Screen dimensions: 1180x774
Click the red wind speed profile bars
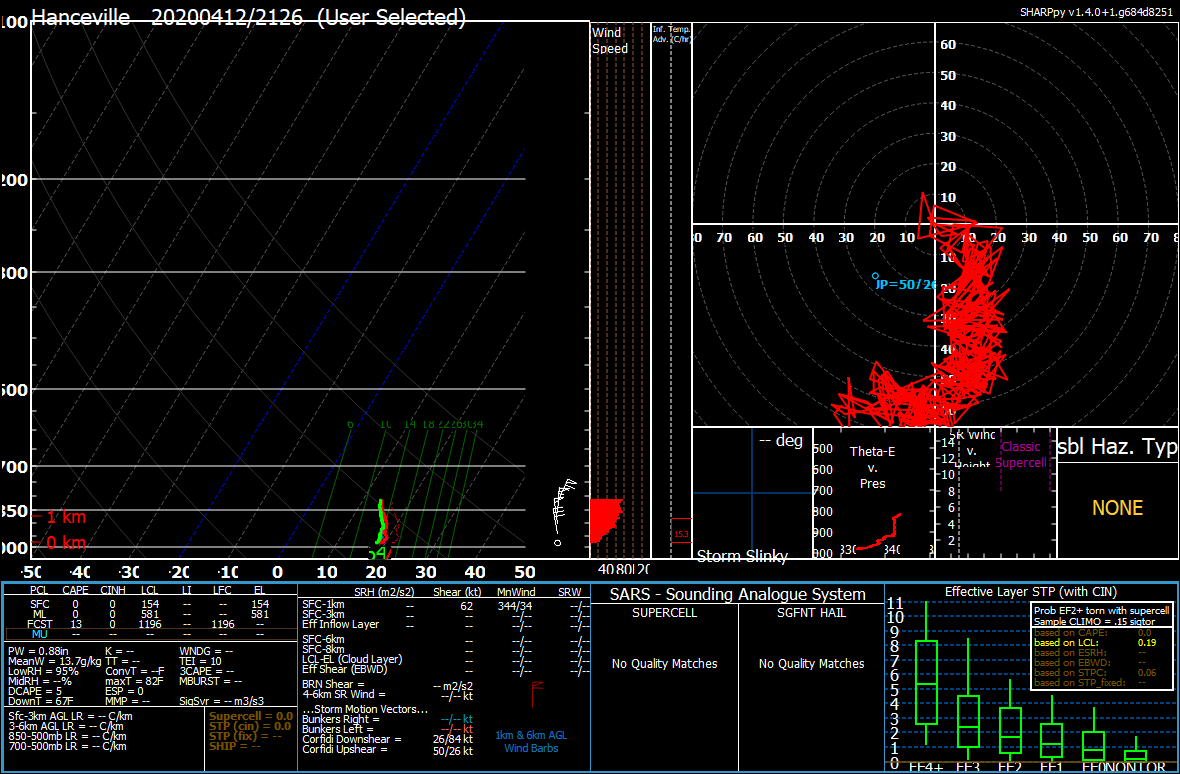click(x=606, y=520)
